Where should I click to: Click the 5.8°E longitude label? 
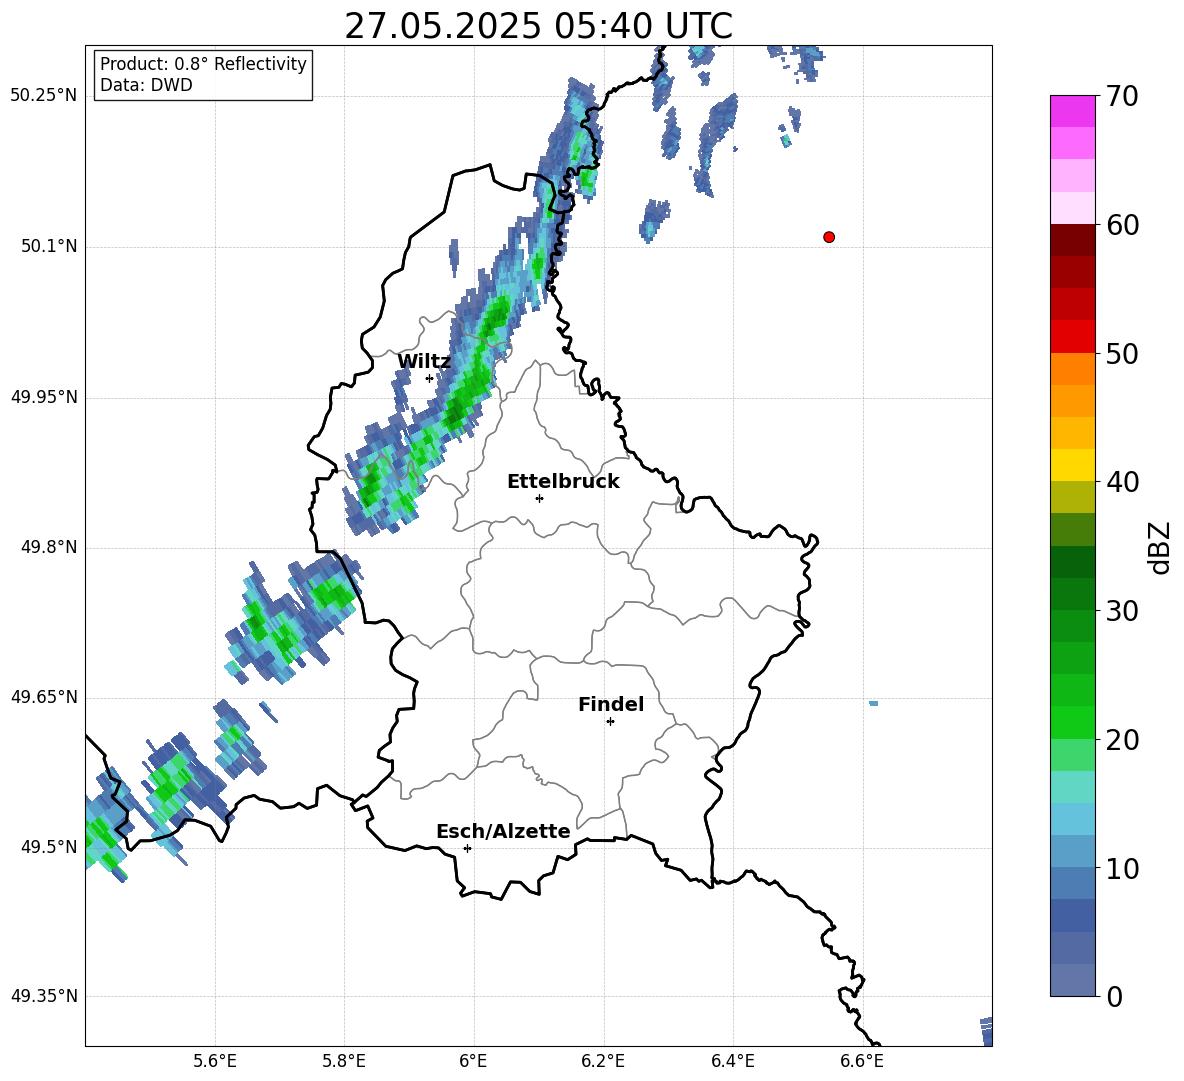tap(344, 1061)
